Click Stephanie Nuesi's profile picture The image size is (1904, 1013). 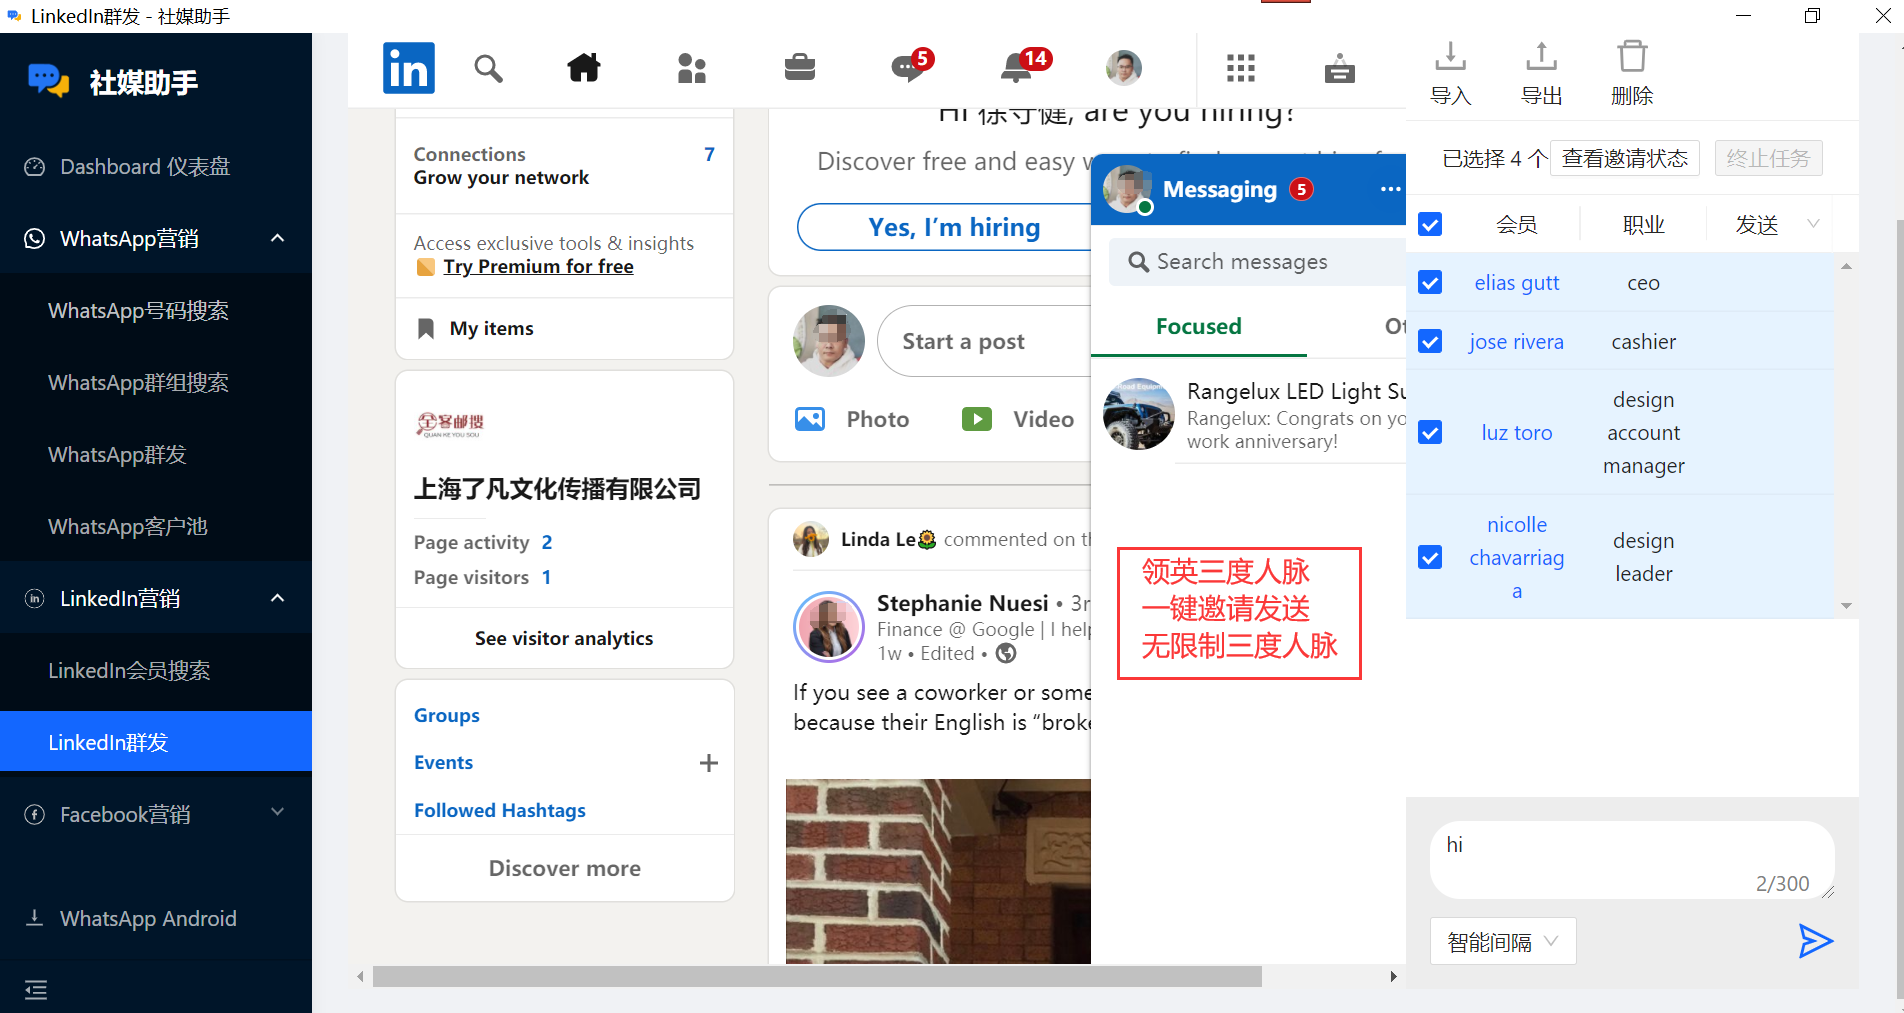pyautogui.click(x=829, y=627)
